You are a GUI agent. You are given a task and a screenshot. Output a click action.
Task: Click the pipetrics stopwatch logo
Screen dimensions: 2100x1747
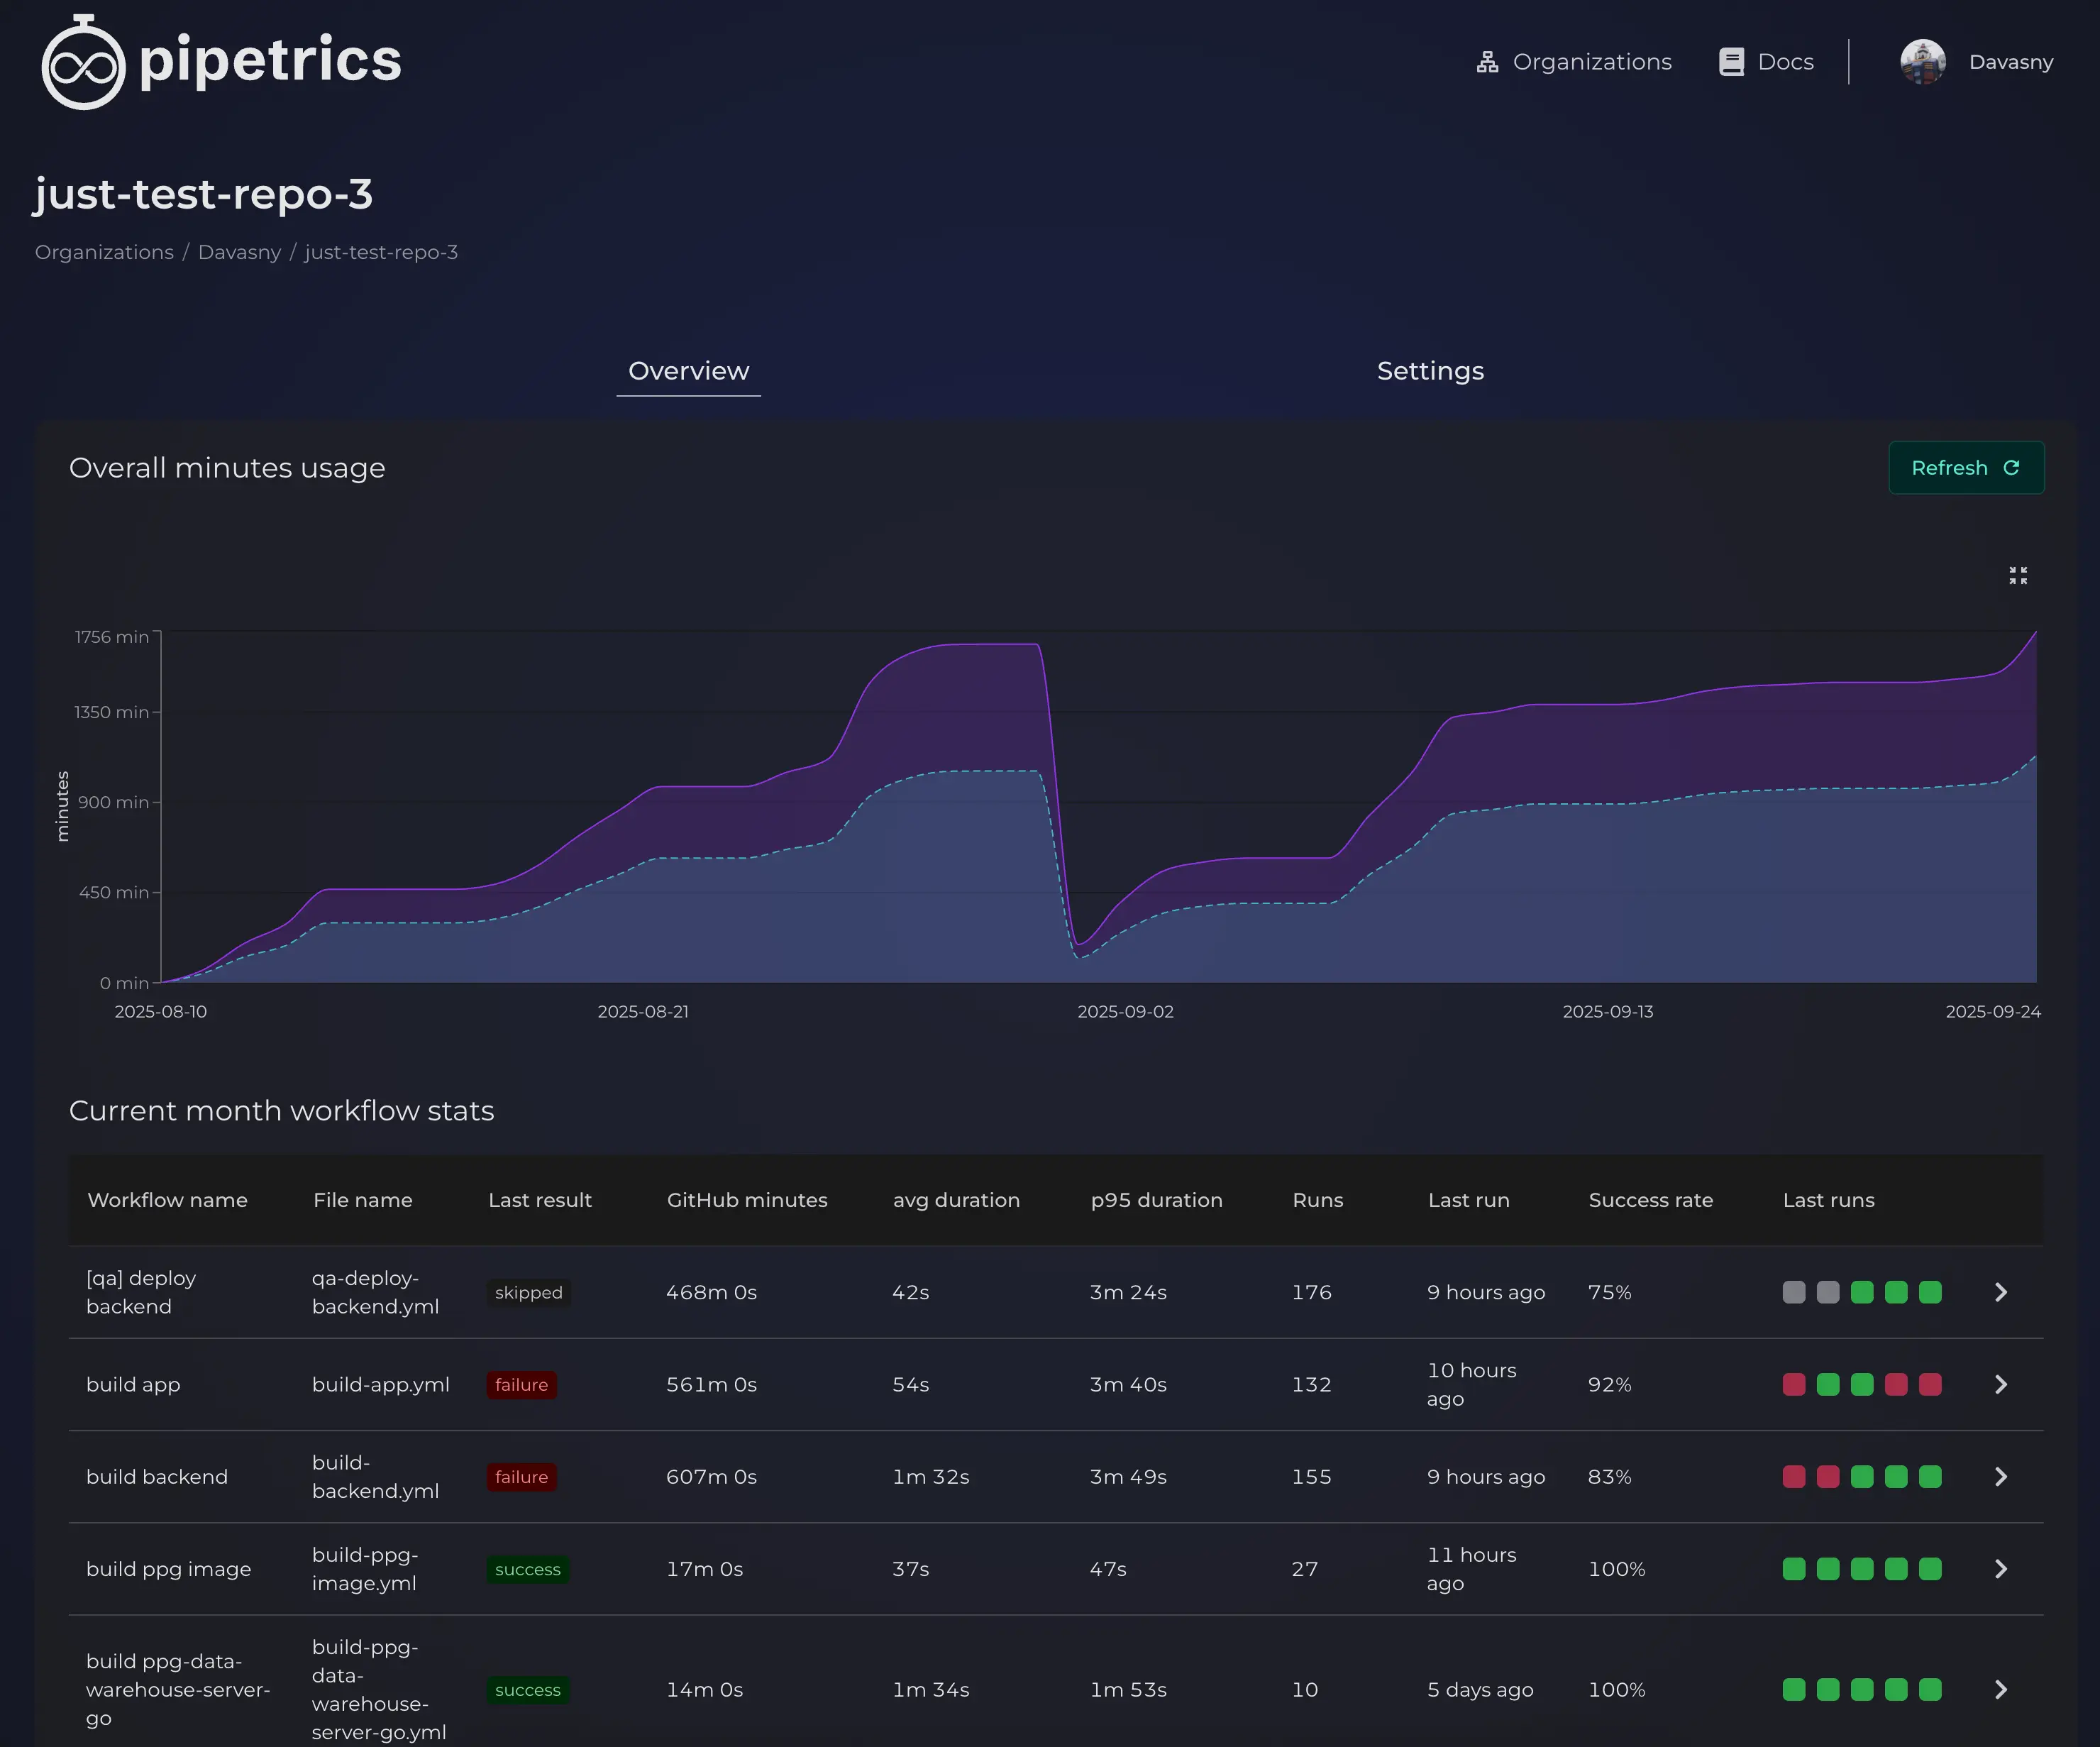click(84, 62)
